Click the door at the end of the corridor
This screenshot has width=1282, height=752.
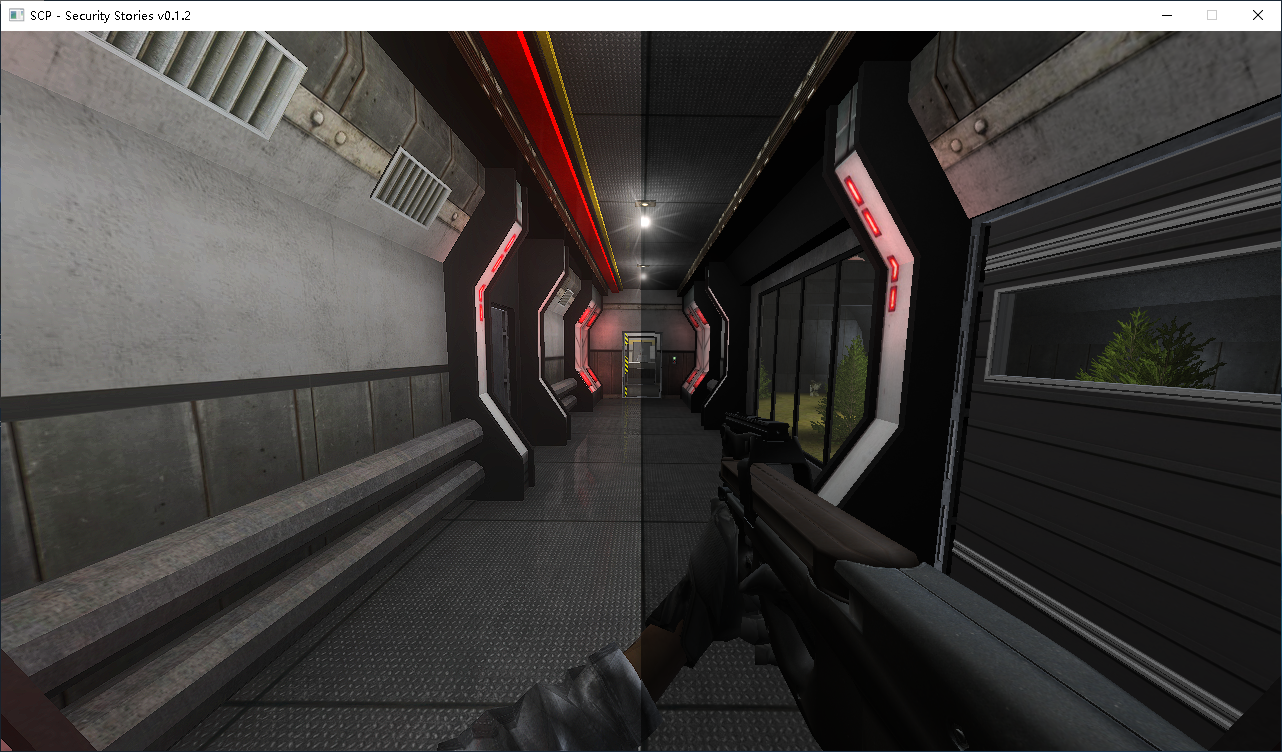641,364
